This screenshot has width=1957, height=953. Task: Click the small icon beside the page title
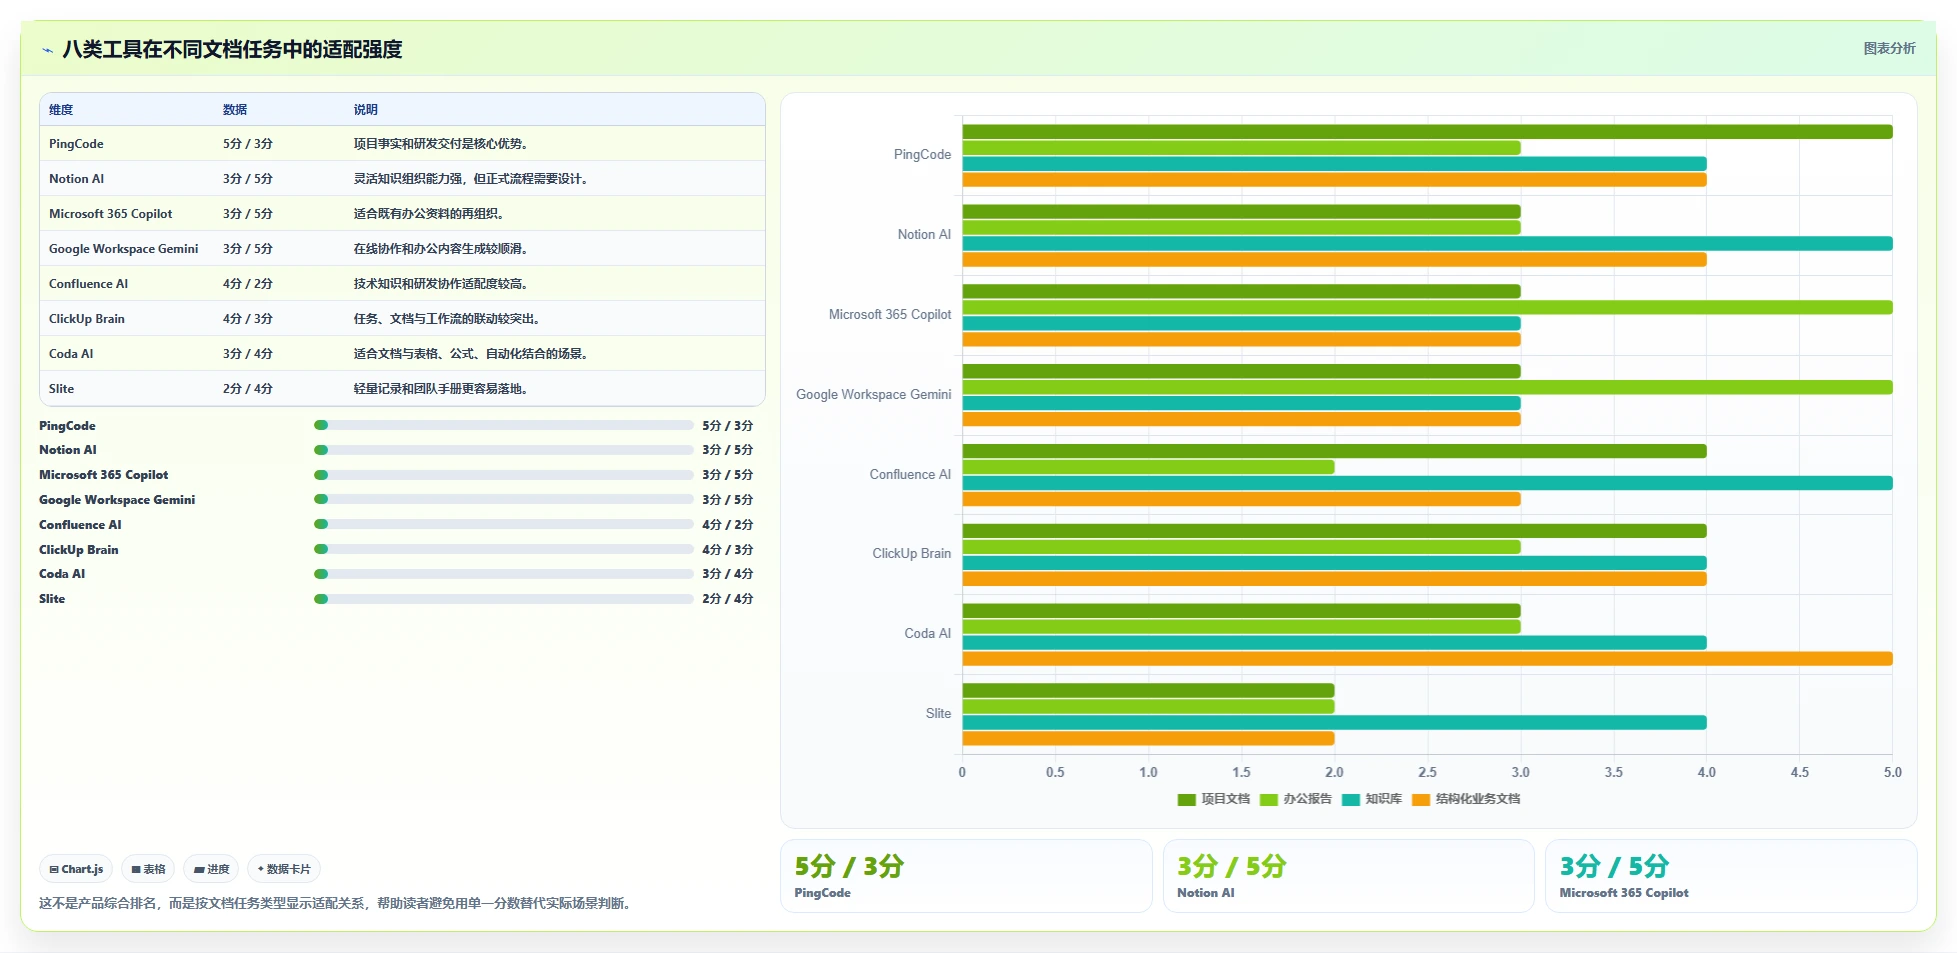tap(47, 50)
